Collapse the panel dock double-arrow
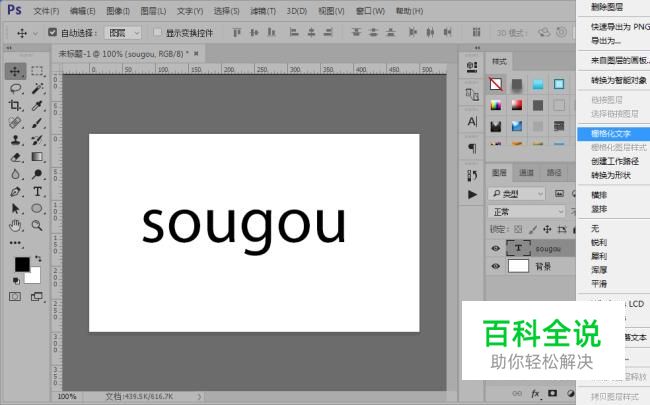The width and height of the screenshot is (650, 405). point(477,48)
